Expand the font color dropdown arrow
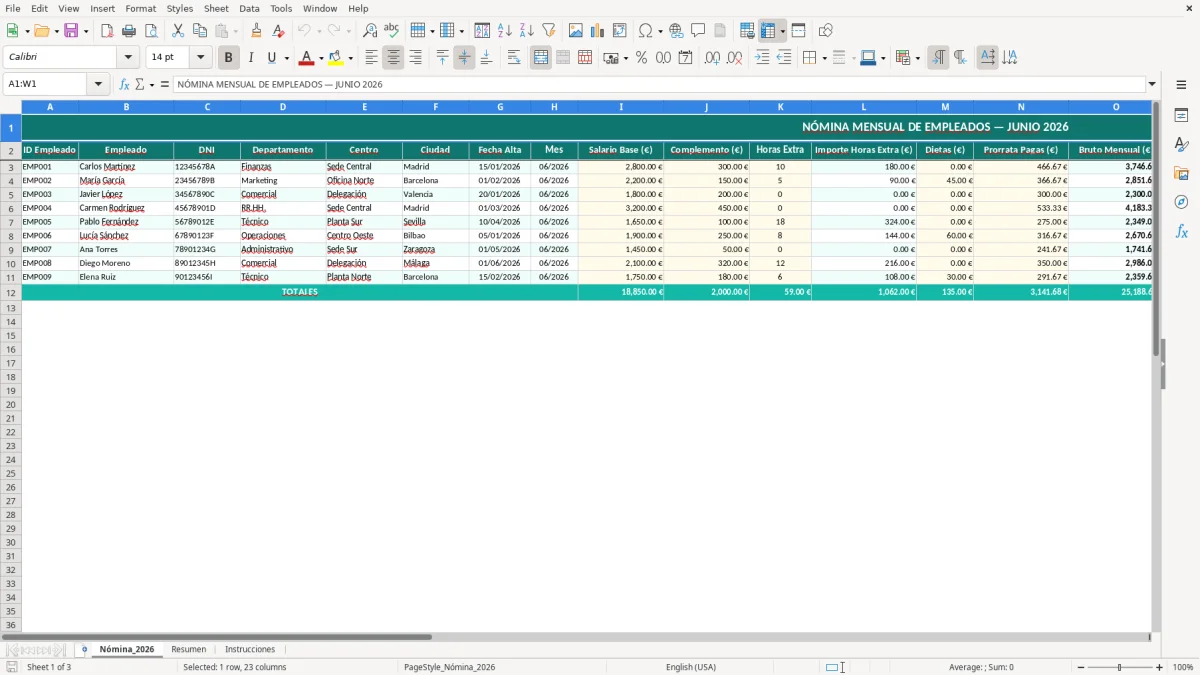The width and height of the screenshot is (1200, 675). (x=321, y=58)
